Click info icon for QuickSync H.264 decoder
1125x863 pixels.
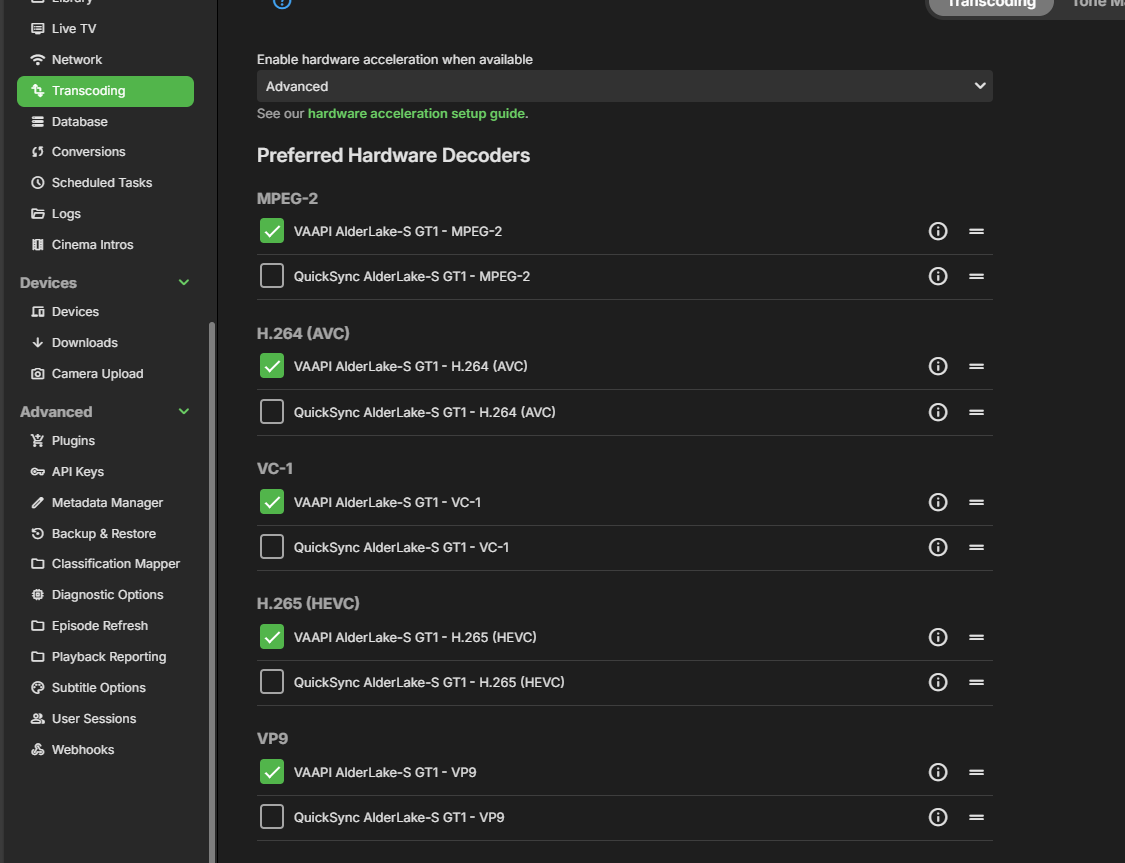tap(938, 412)
